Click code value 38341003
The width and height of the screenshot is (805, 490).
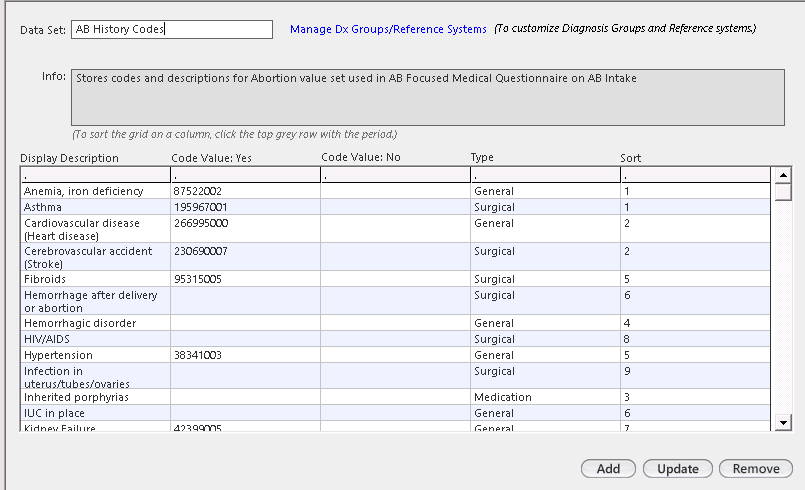tap(245, 355)
